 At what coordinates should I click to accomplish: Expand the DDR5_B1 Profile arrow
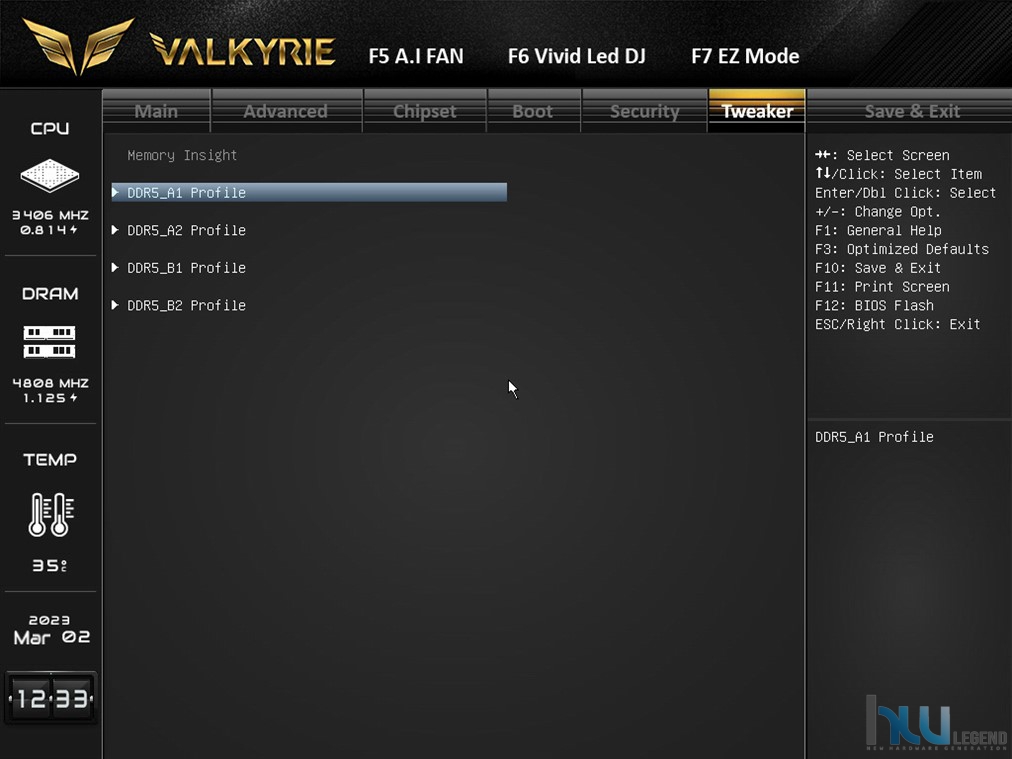click(x=115, y=267)
